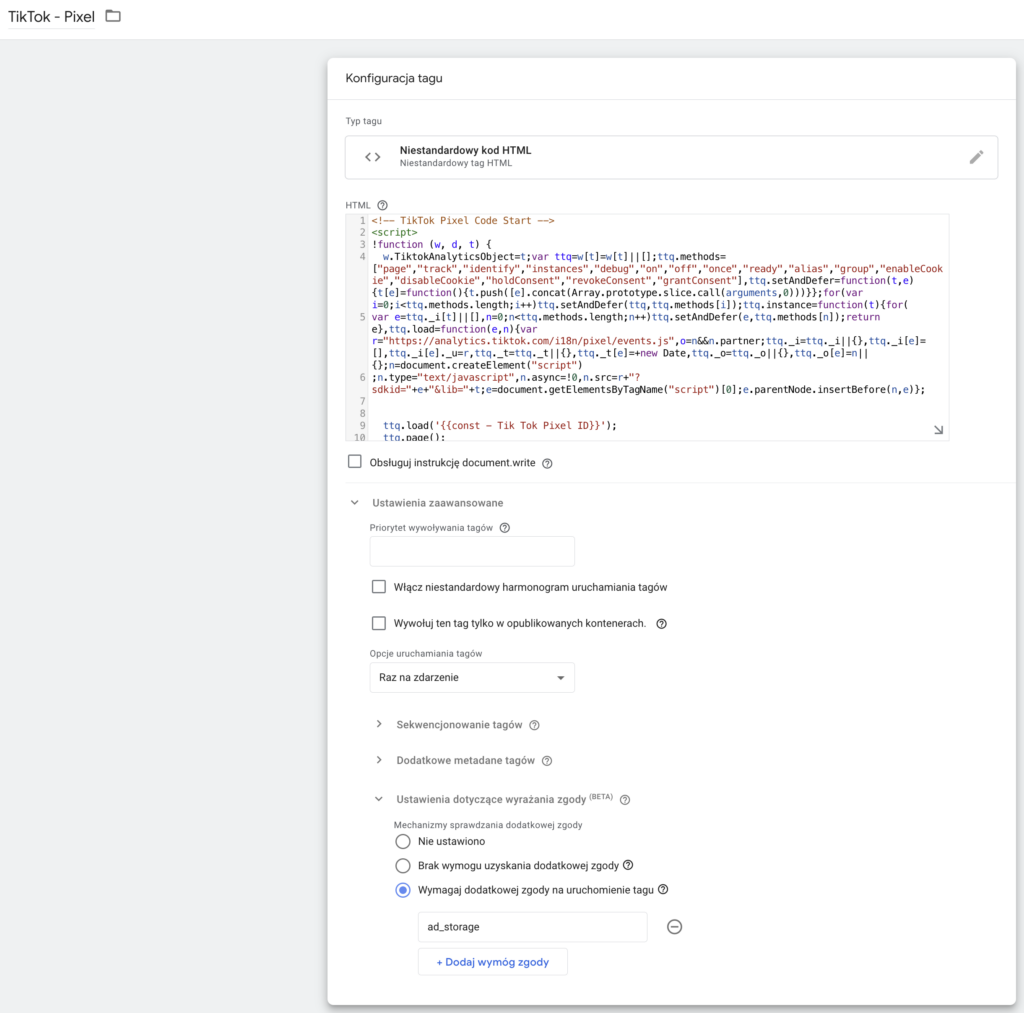Open help for Ustawienia dotyczące wyrażania zgody
Viewport: 1024px width, 1013px height.
coord(625,800)
